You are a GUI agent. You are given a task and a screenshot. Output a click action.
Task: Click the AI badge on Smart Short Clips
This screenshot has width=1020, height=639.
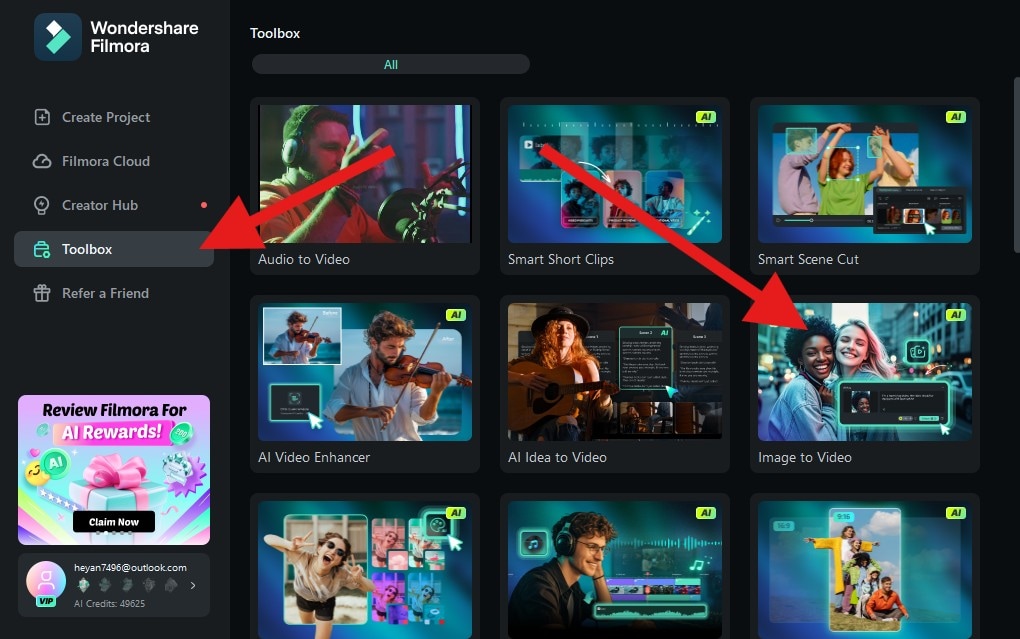[x=706, y=117]
